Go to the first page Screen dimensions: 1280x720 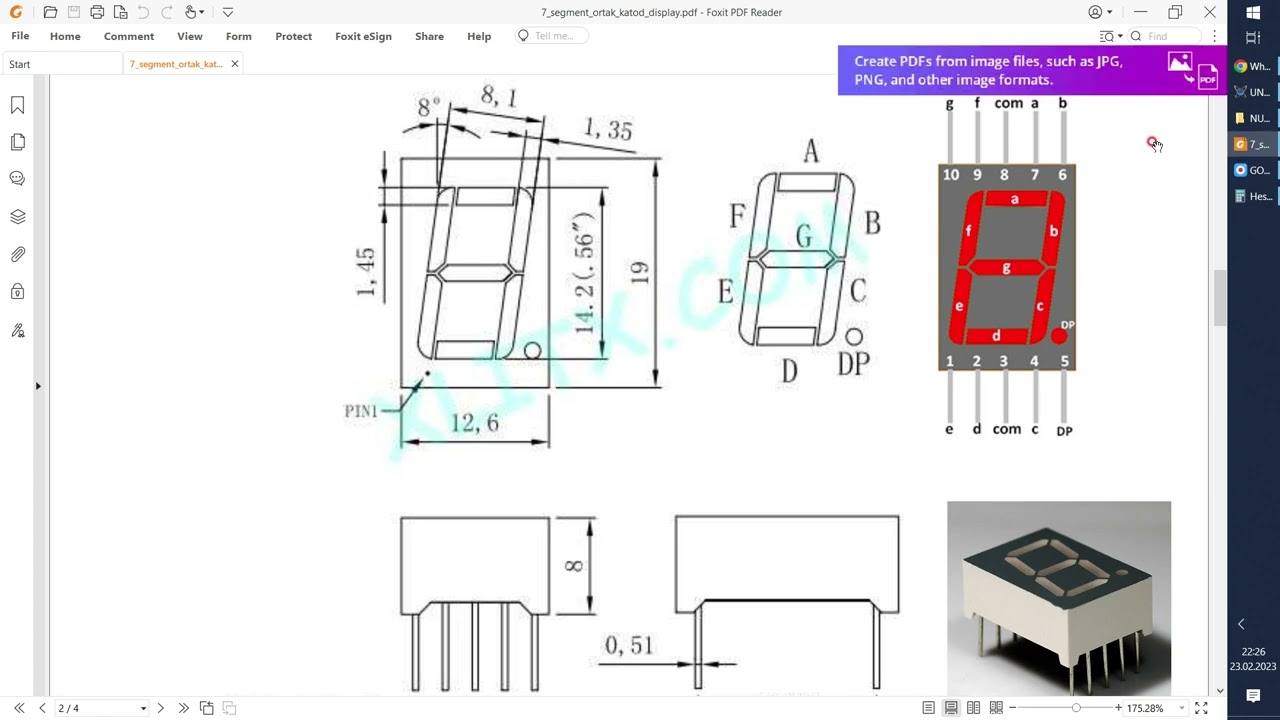19,708
